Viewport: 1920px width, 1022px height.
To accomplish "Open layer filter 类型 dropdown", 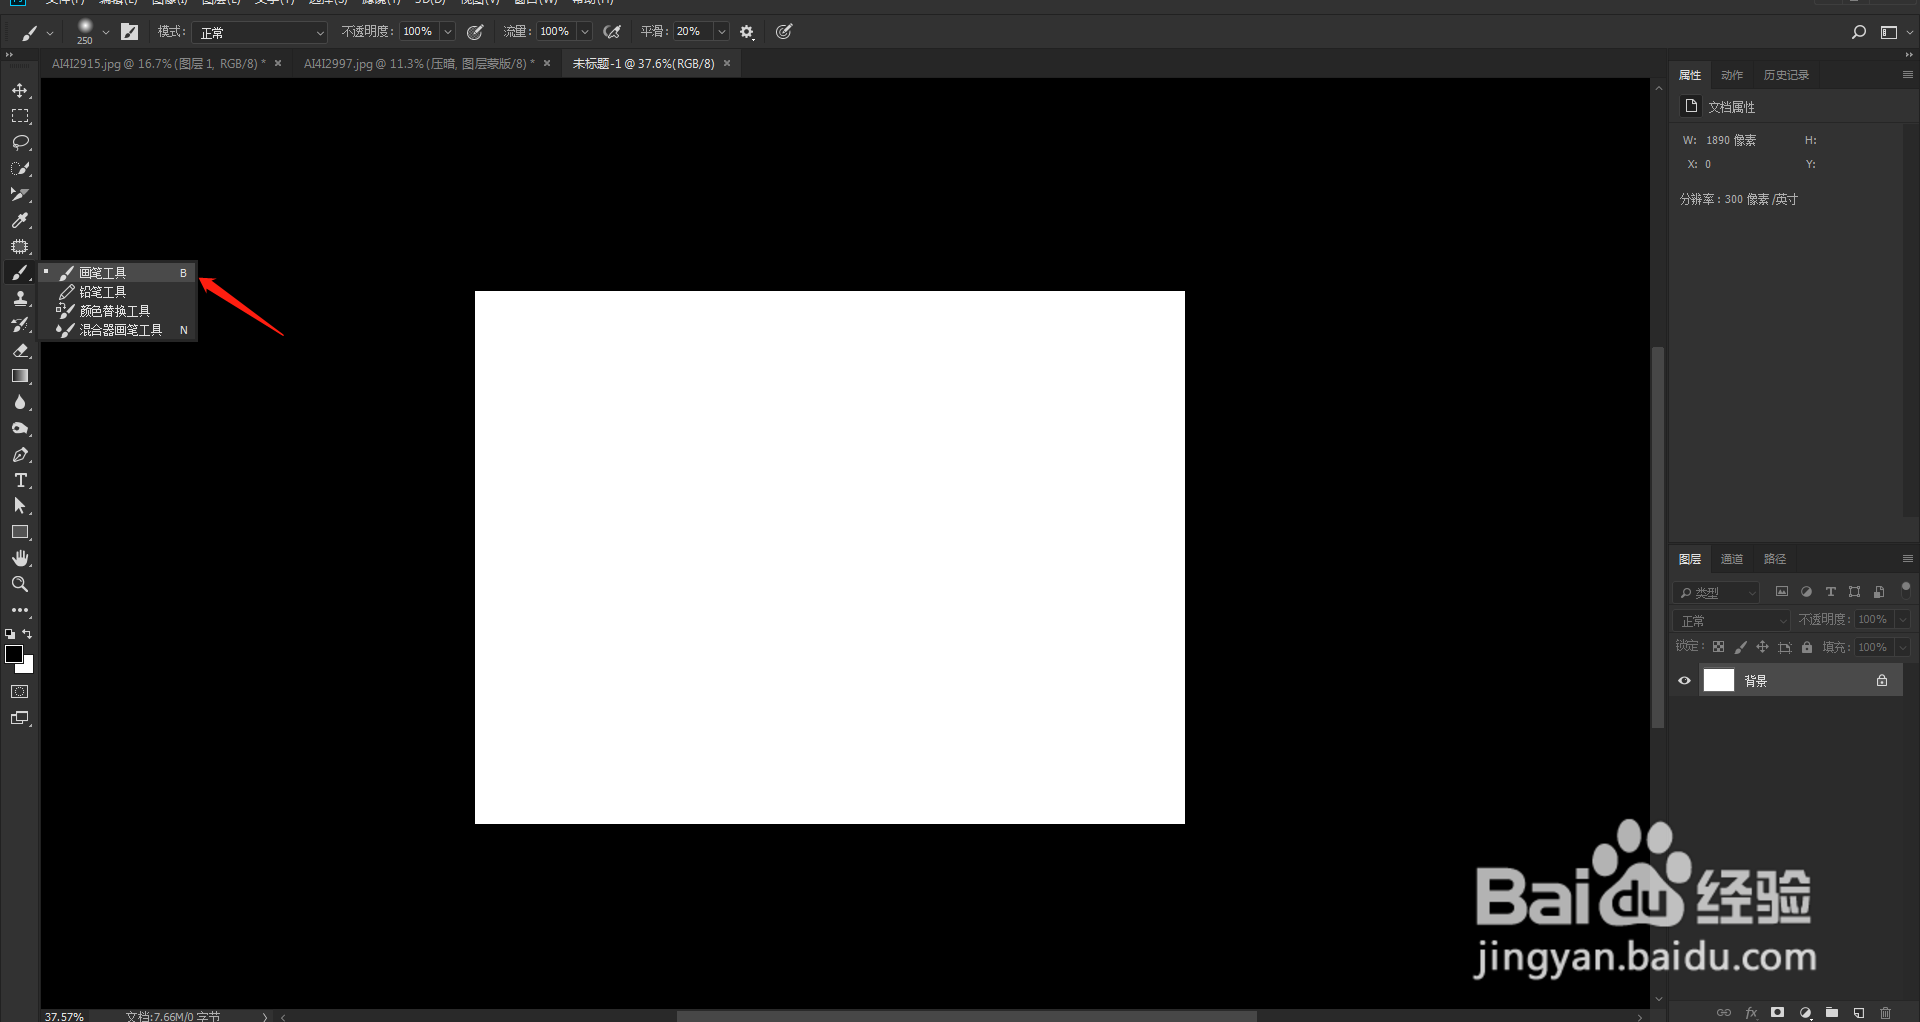I will 1716,593.
